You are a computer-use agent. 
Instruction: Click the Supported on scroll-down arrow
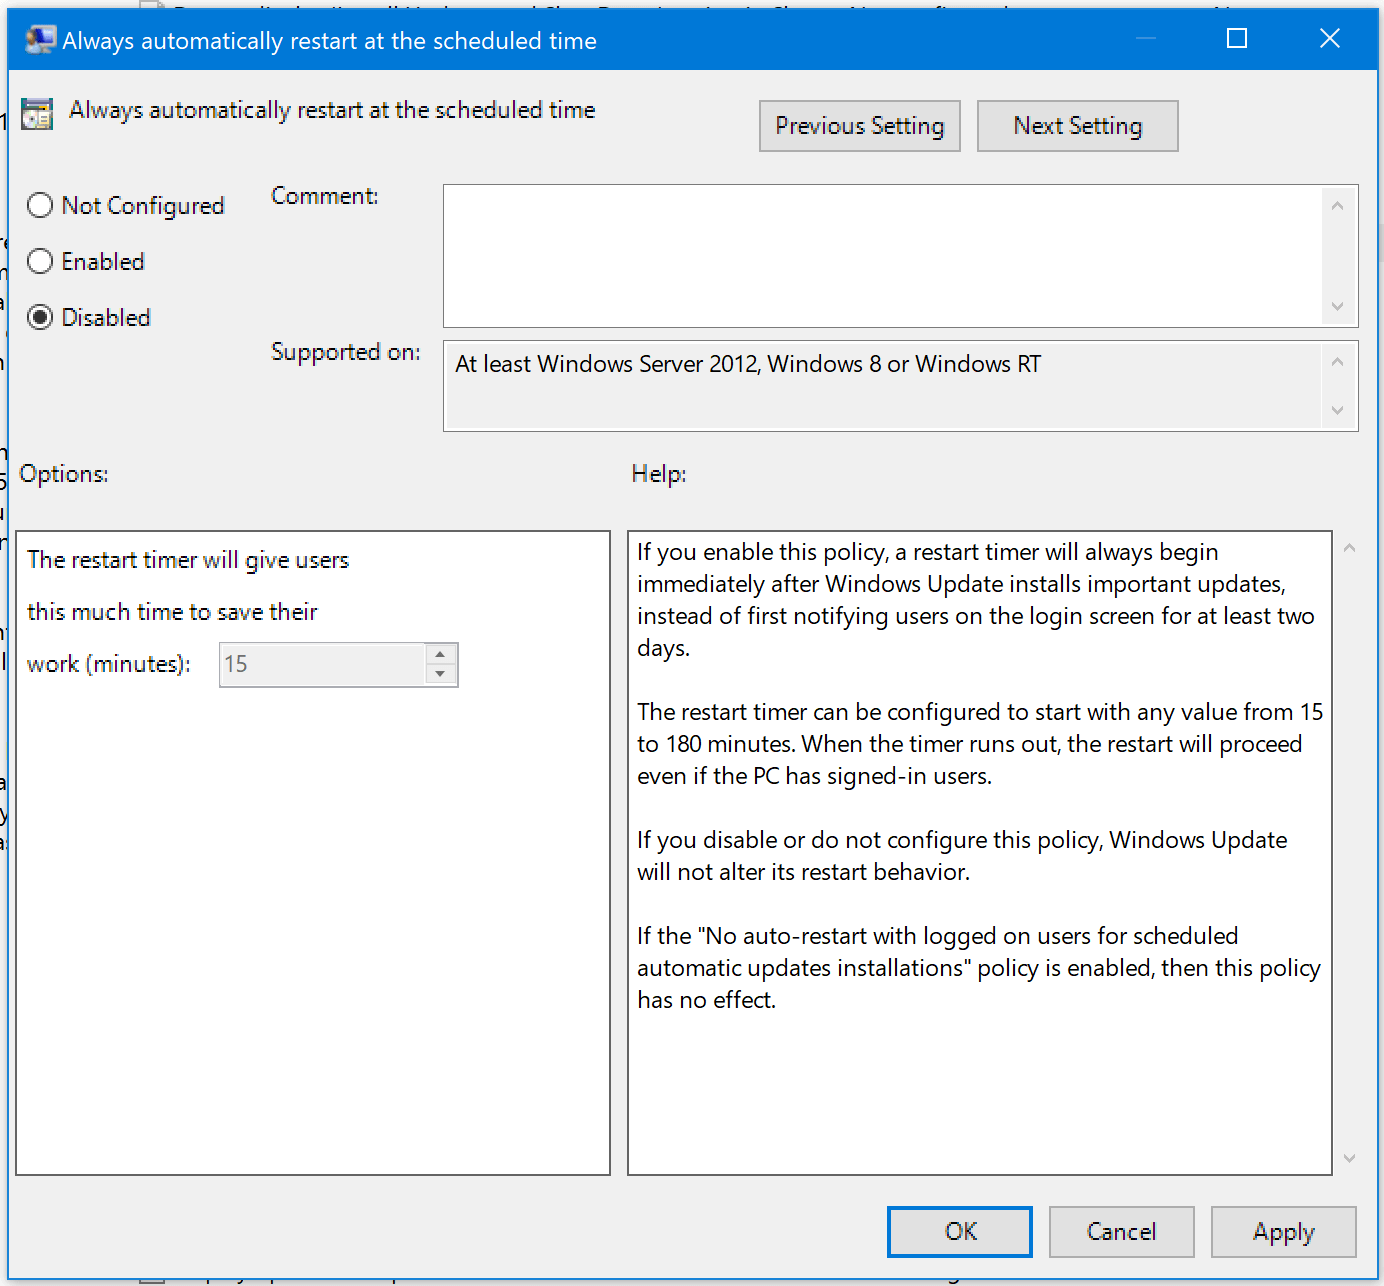pyautogui.click(x=1338, y=410)
